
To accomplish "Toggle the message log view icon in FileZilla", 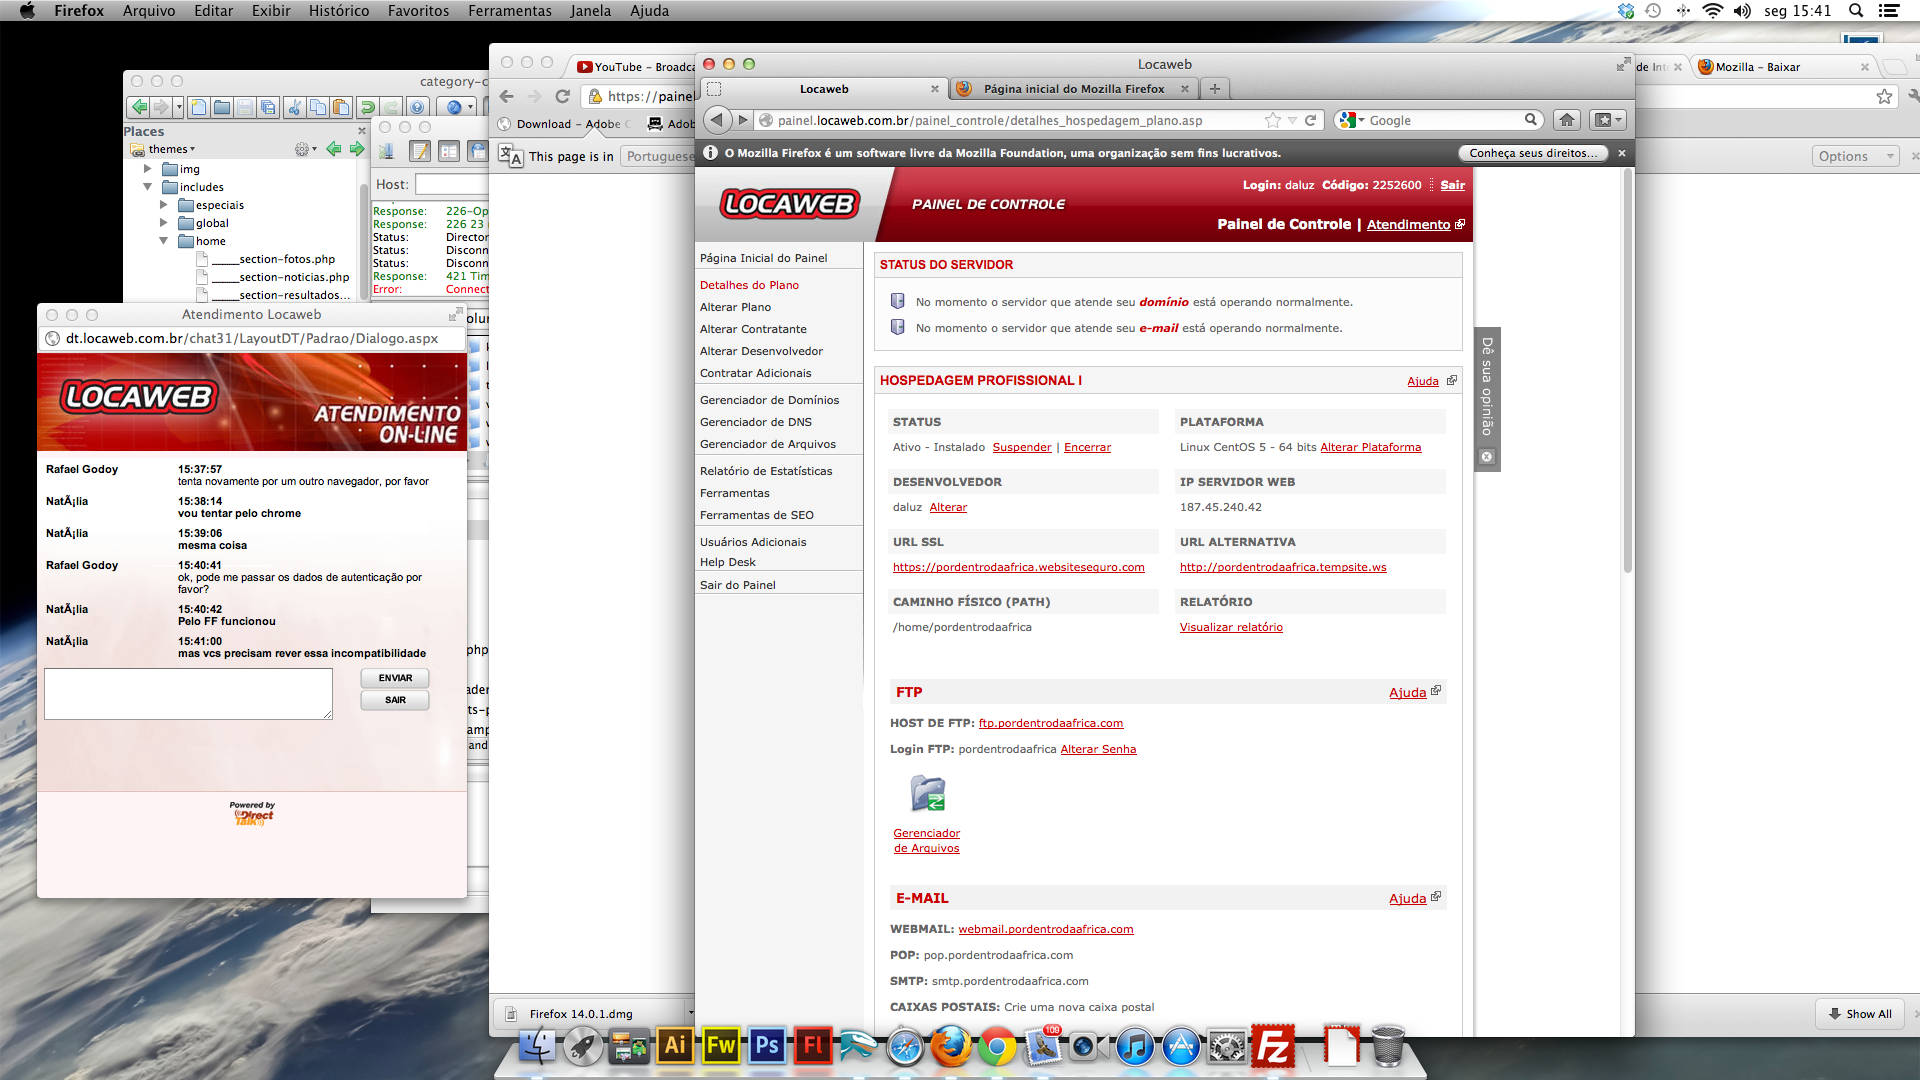I will click(x=420, y=151).
